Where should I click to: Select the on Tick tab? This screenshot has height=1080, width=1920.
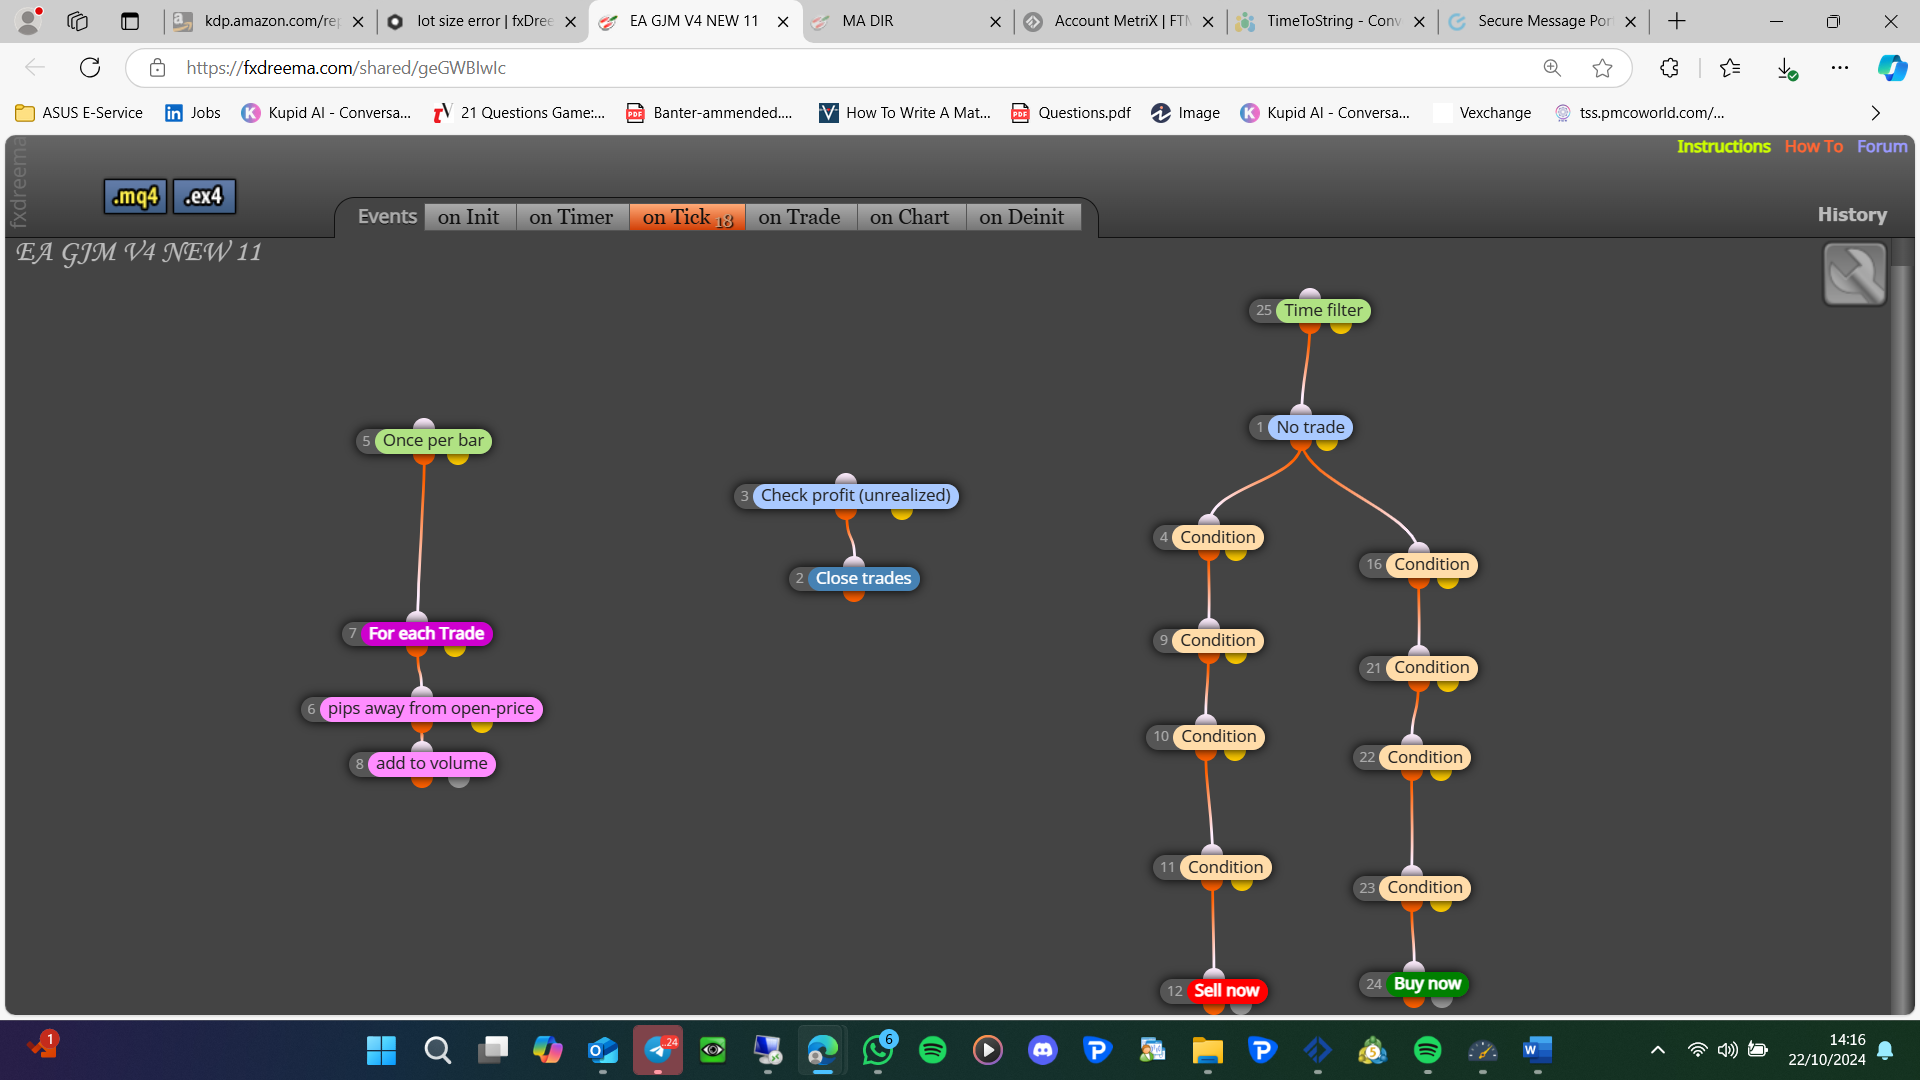click(x=687, y=217)
